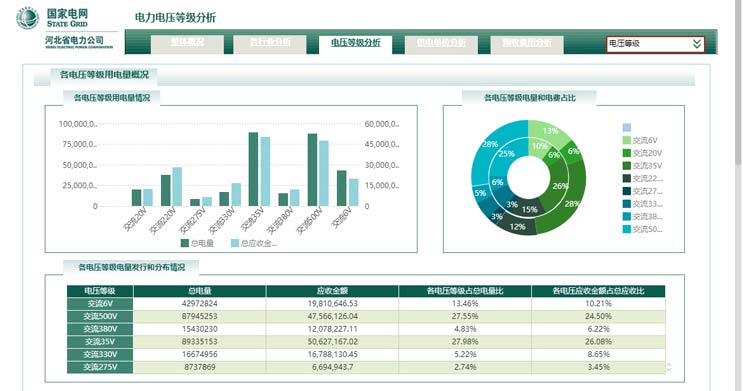743x391 pixels.
Task: Select the 交流35V table row header
Action: [100, 342]
